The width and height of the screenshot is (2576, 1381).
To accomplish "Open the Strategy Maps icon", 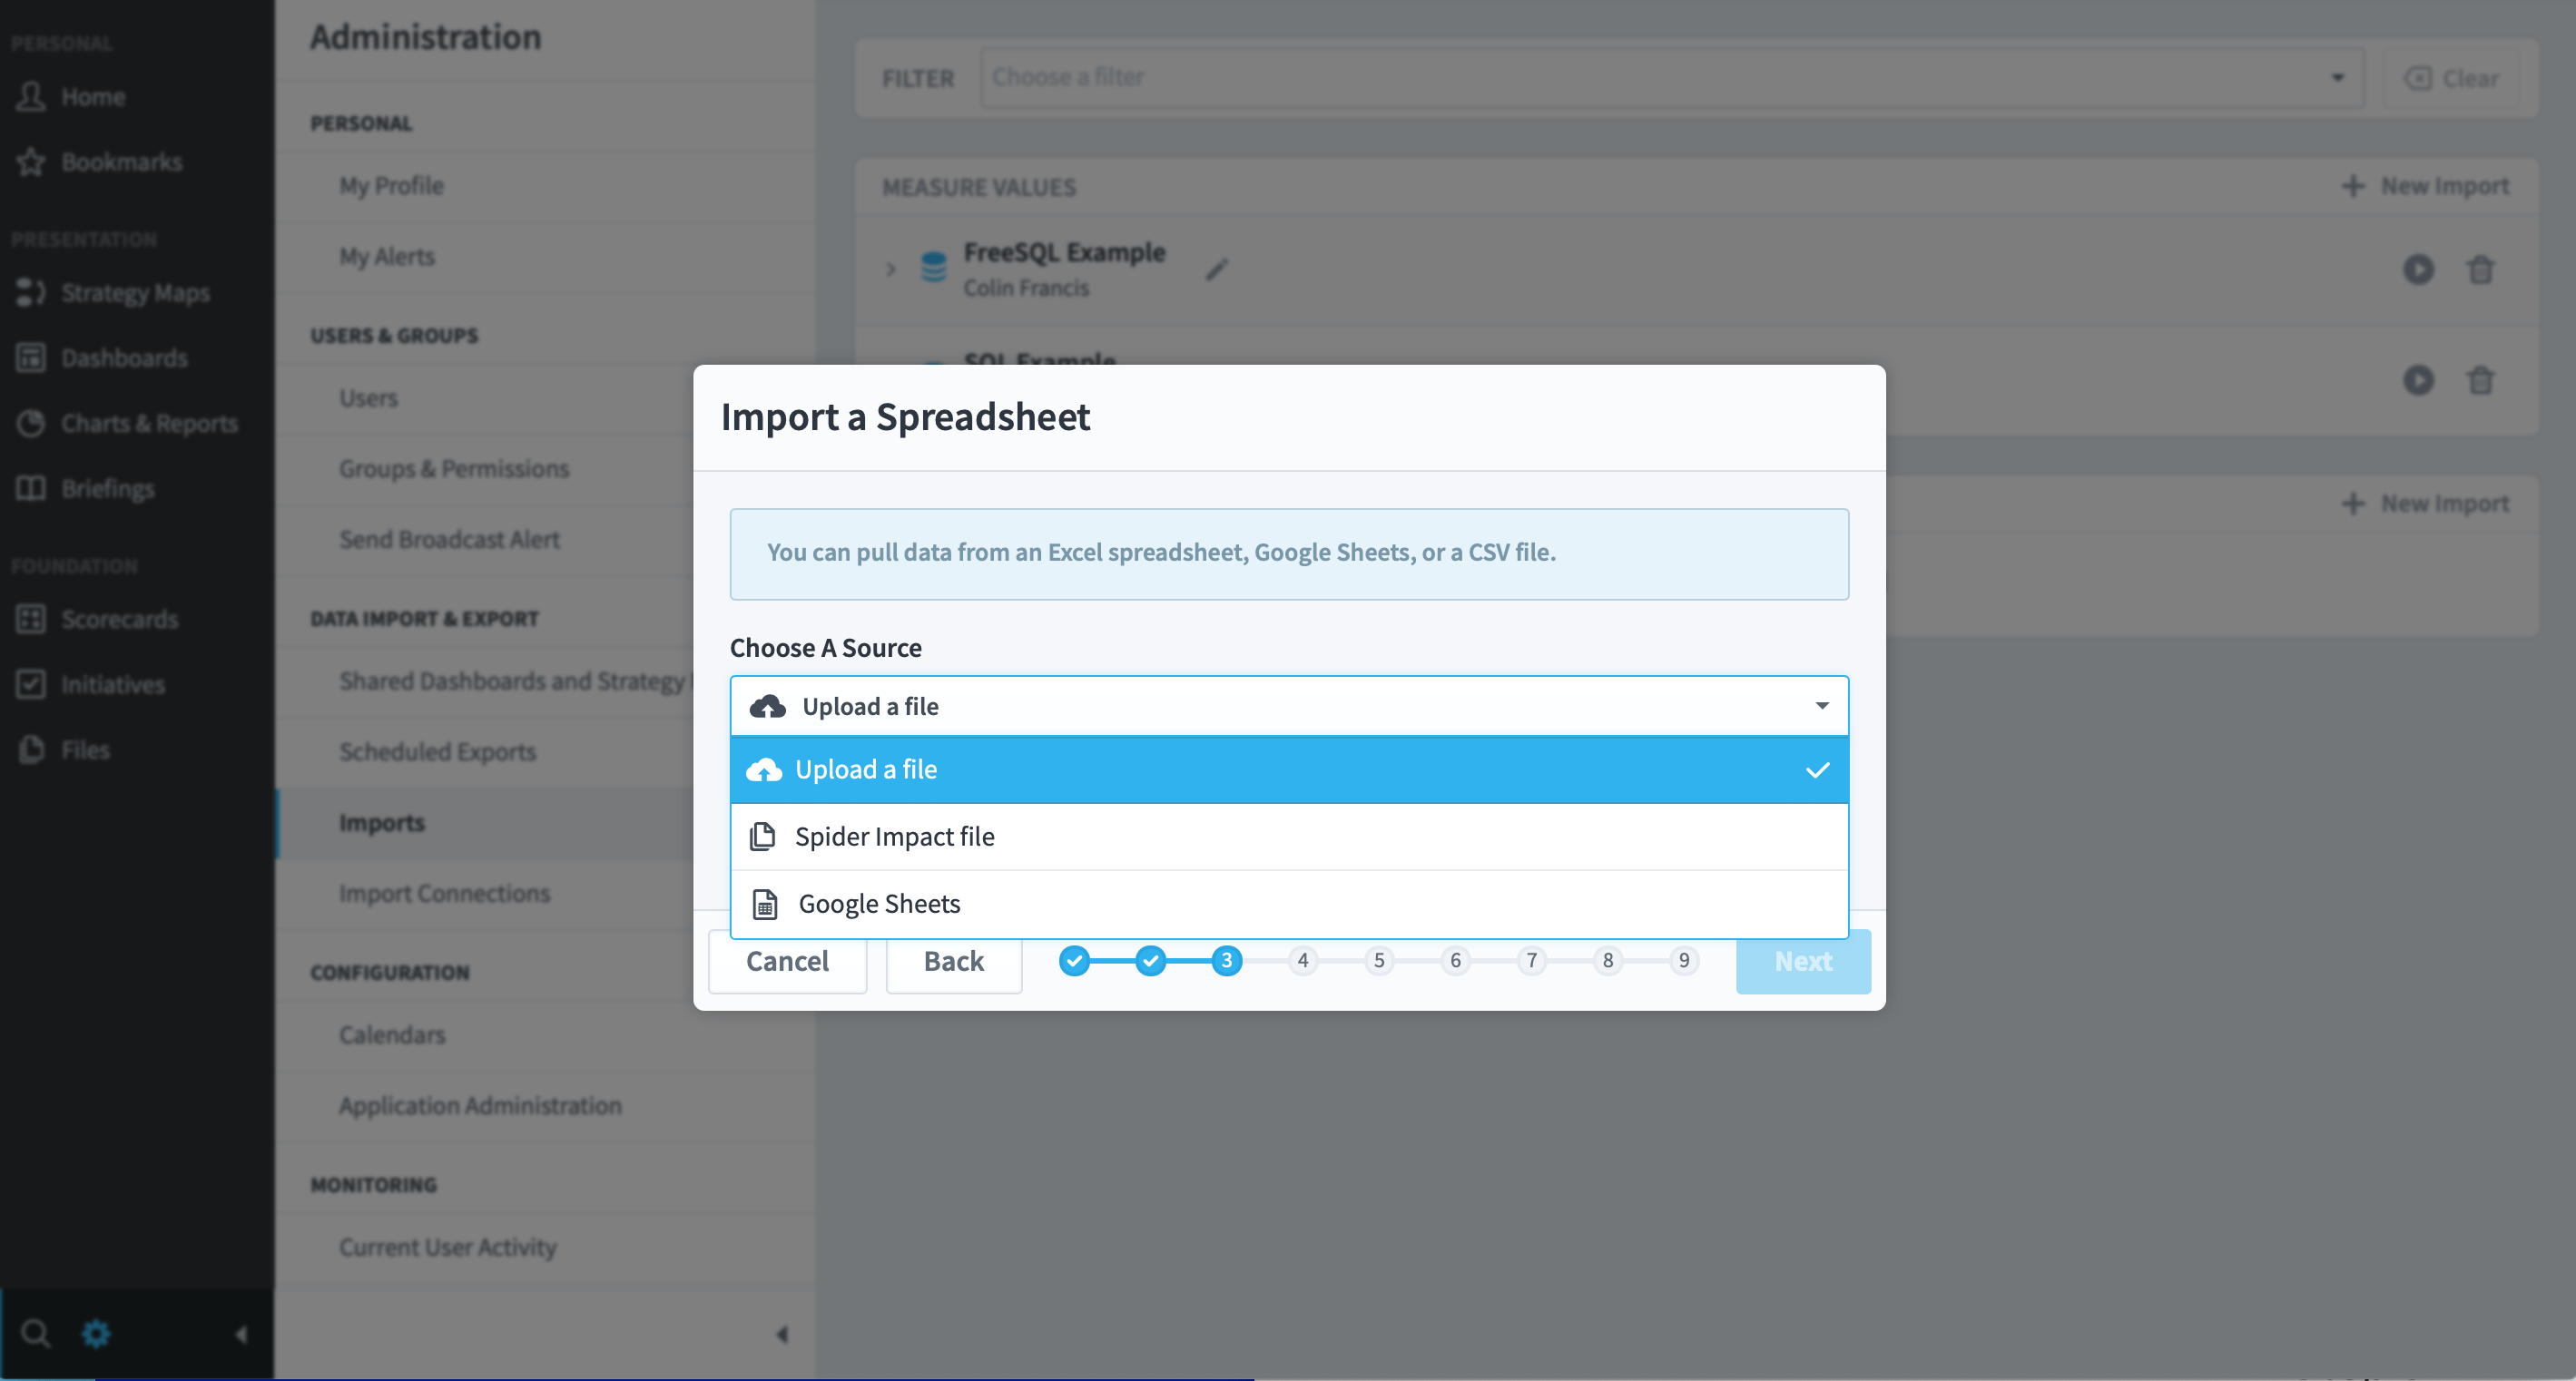I will pyautogui.click(x=31, y=292).
